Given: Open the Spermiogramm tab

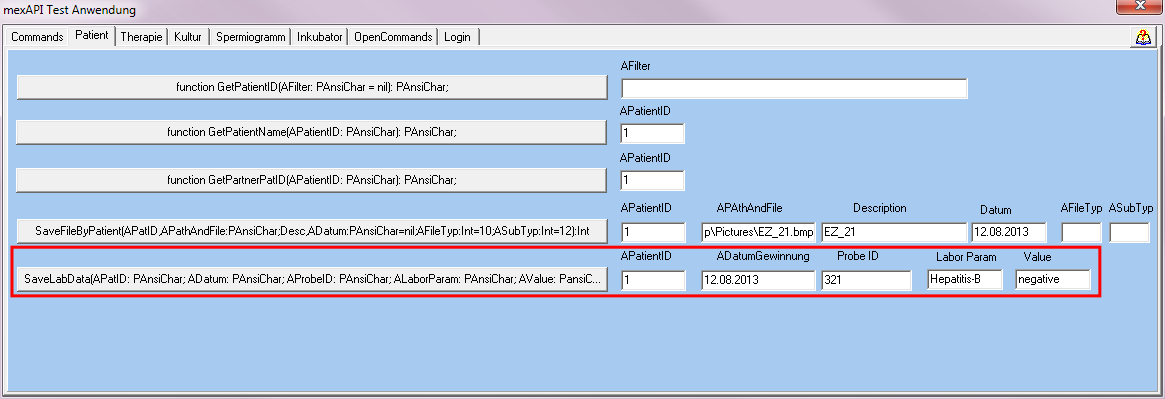Looking at the screenshot, I should pyautogui.click(x=250, y=37).
